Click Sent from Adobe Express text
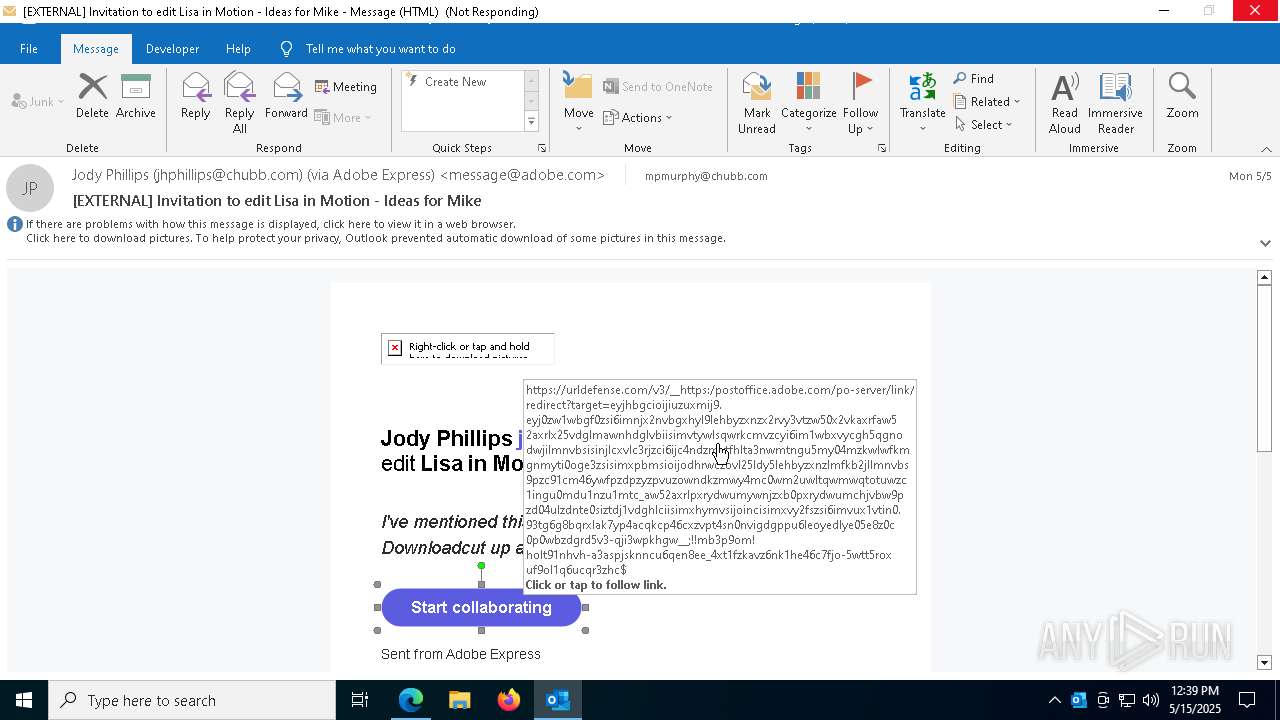This screenshot has width=1280, height=720. (461, 654)
